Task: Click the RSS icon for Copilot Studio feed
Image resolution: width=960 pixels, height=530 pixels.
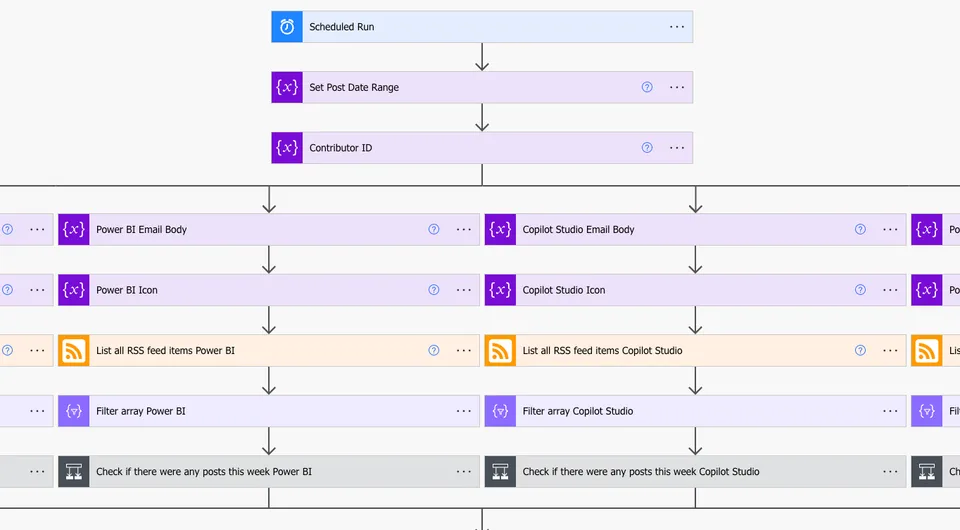Action: click(x=500, y=351)
